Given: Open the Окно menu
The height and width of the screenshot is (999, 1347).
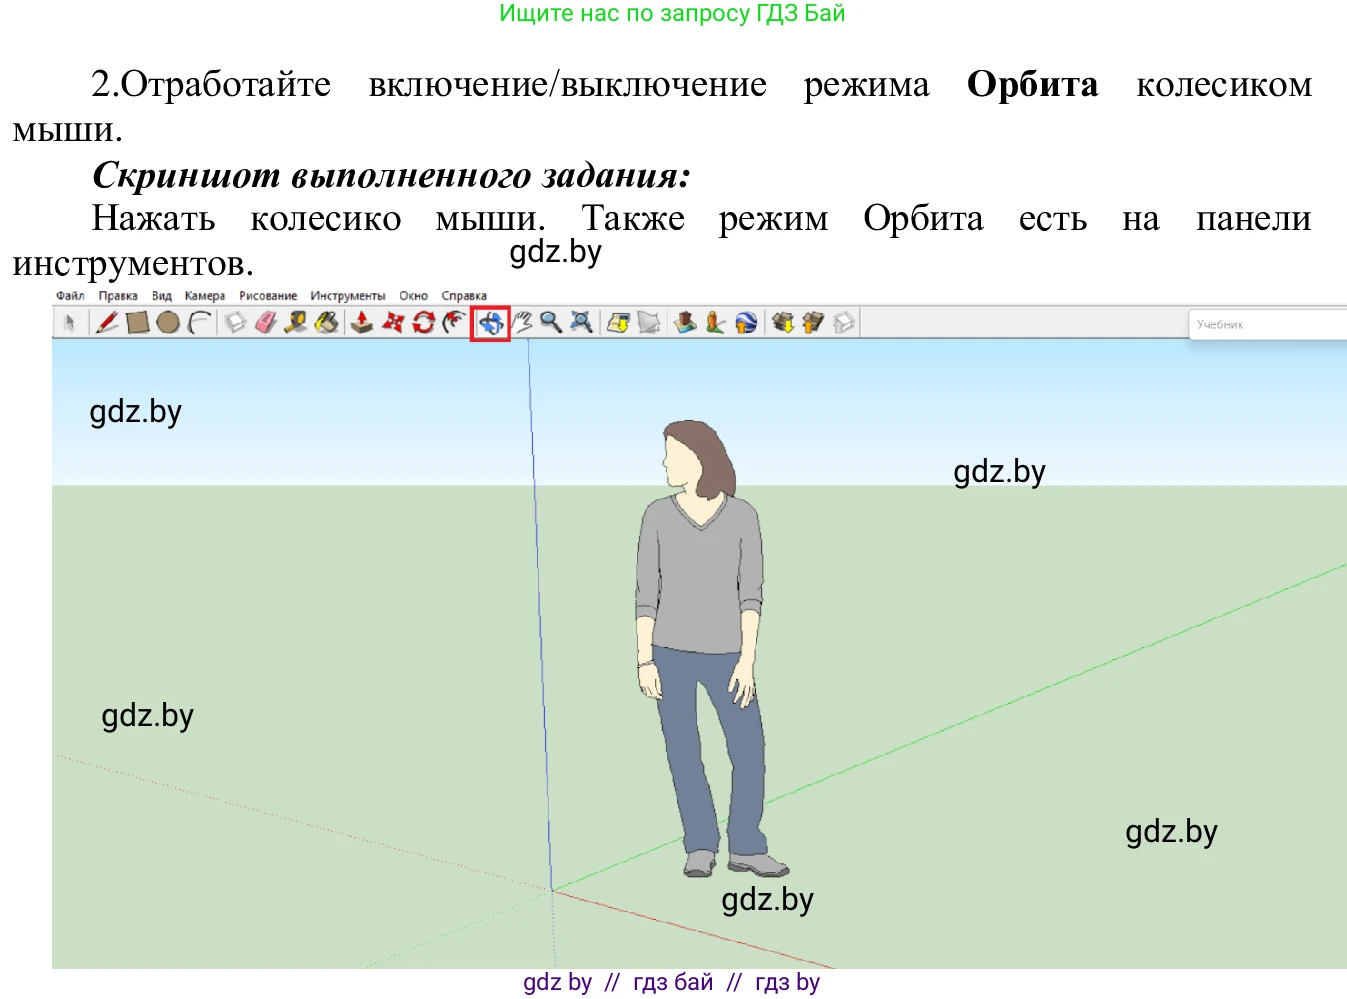Looking at the screenshot, I should pyautogui.click(x=413, y=295).
